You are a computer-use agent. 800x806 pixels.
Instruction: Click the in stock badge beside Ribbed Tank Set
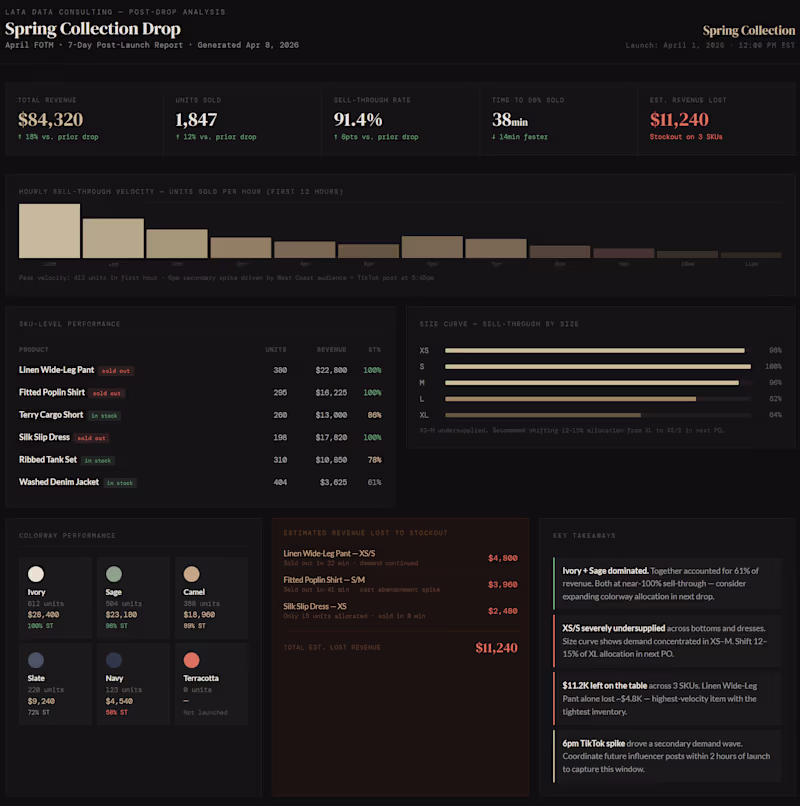tap(98, 461)
